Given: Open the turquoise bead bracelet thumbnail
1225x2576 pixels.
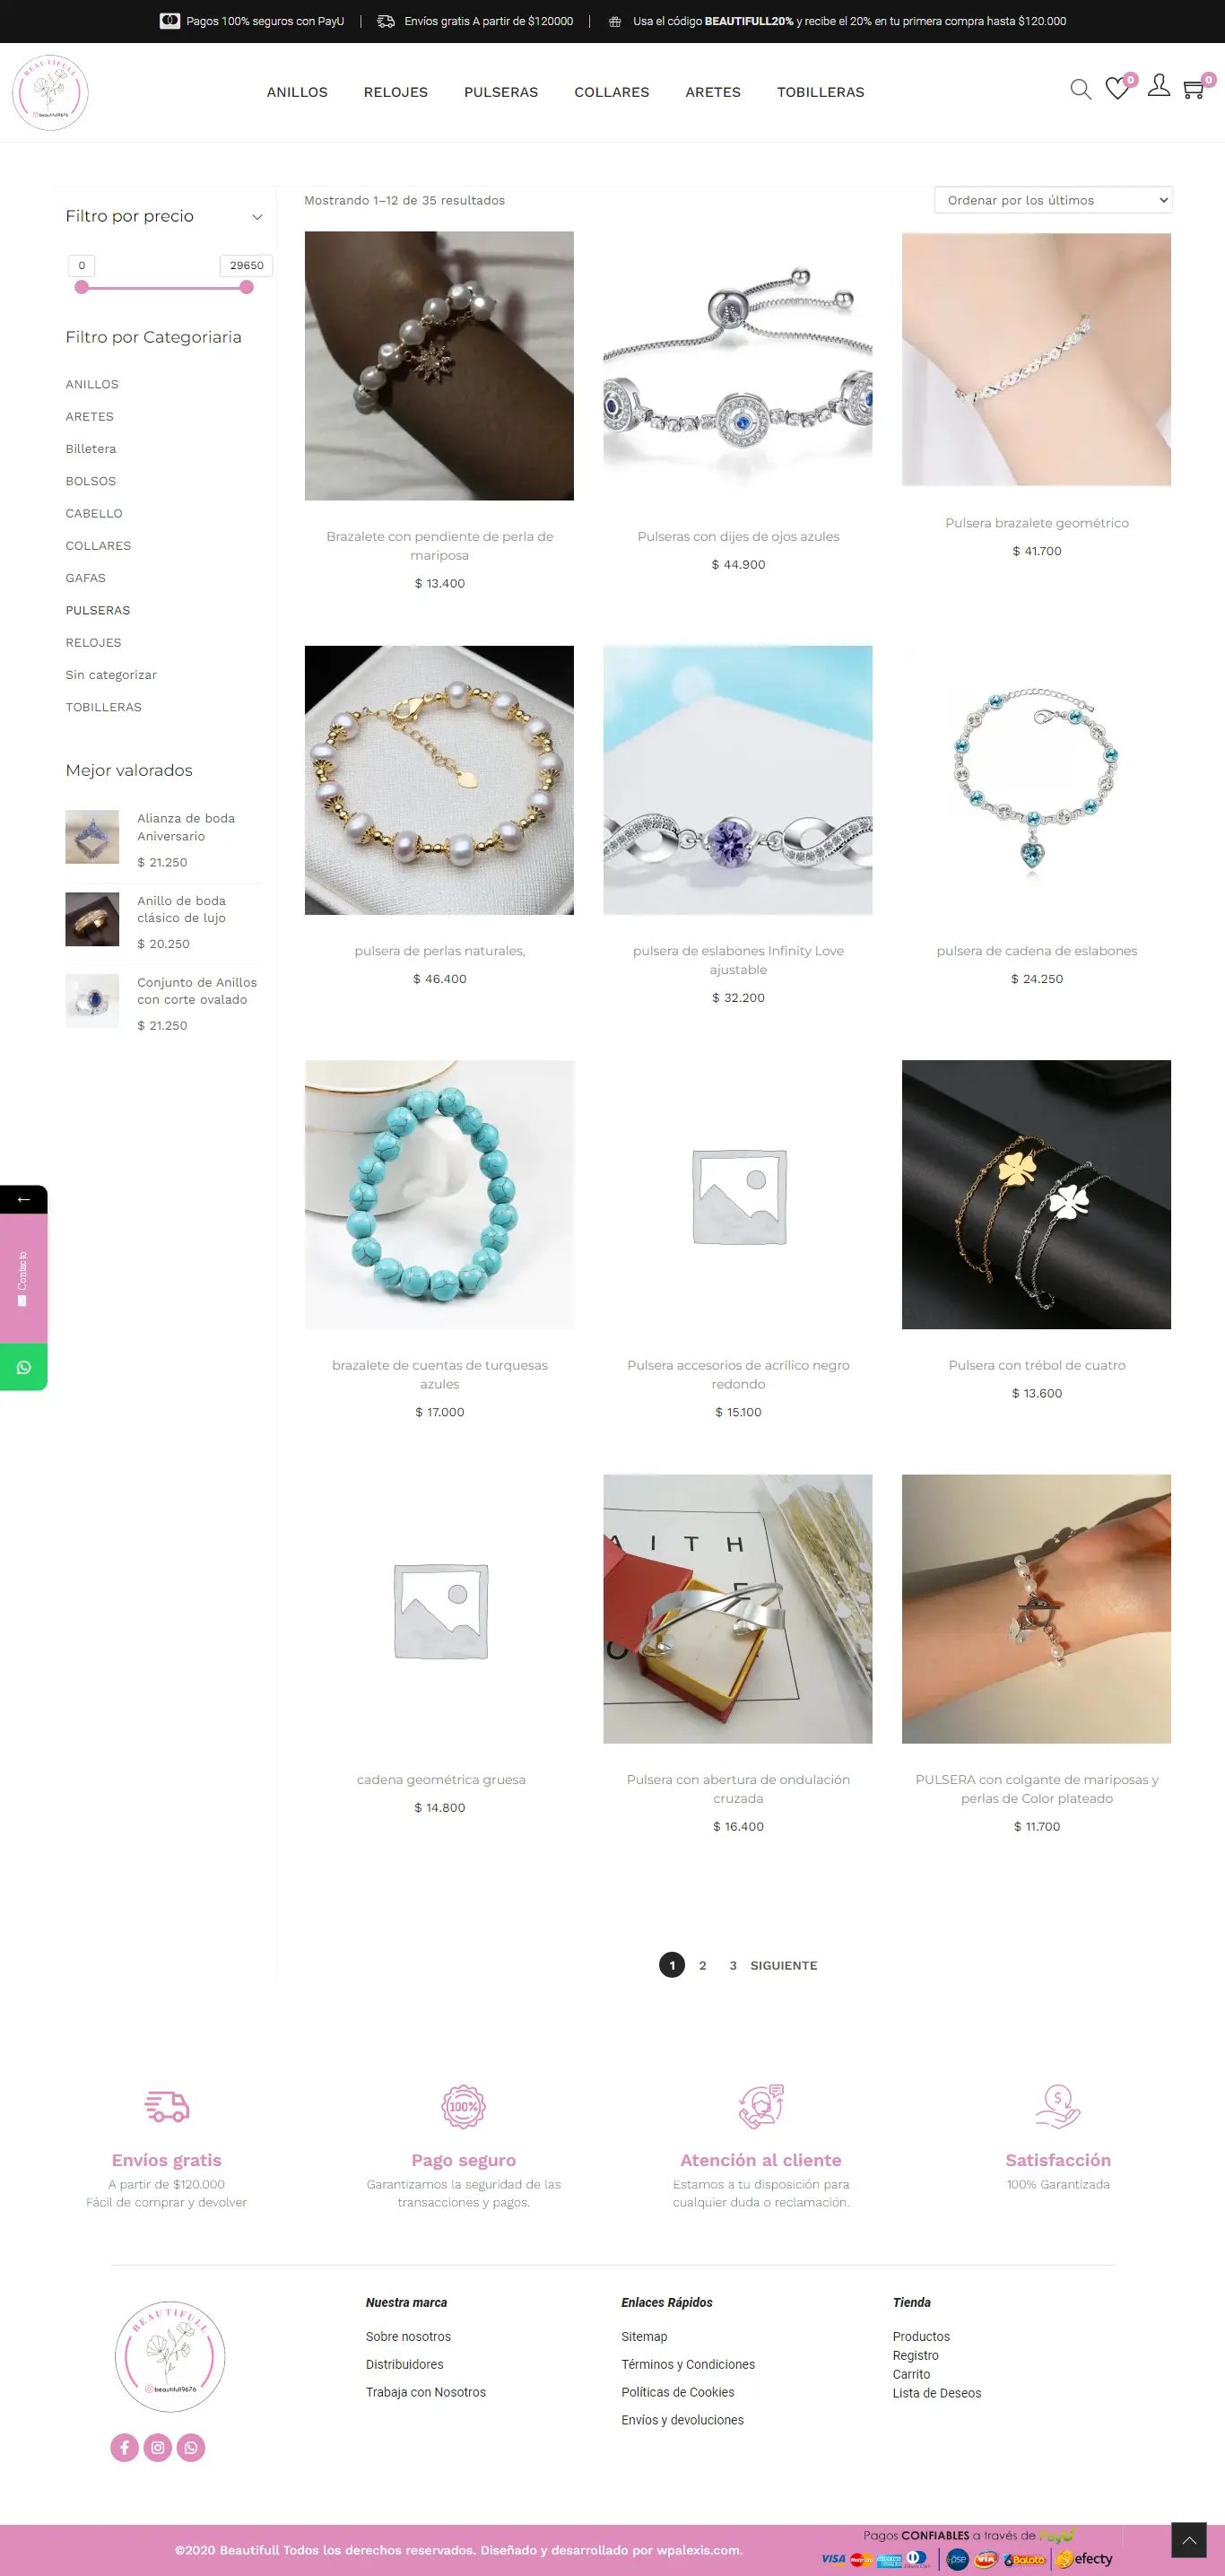Looking at the screenshot, I should tap(439, 1194).
